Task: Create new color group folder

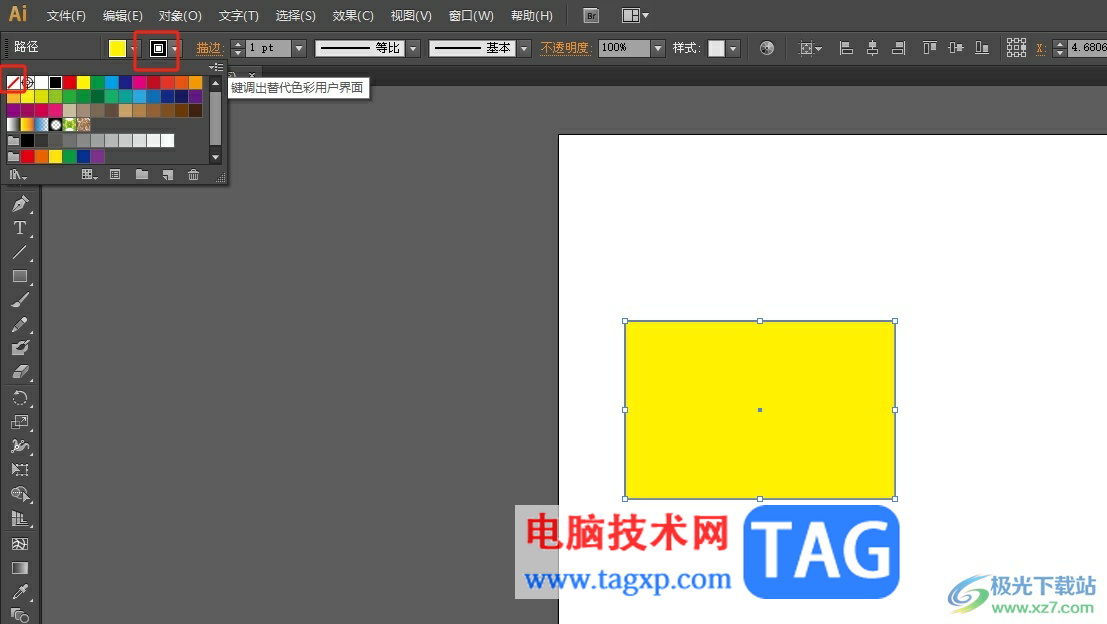Action: click(x=142, y=174)
